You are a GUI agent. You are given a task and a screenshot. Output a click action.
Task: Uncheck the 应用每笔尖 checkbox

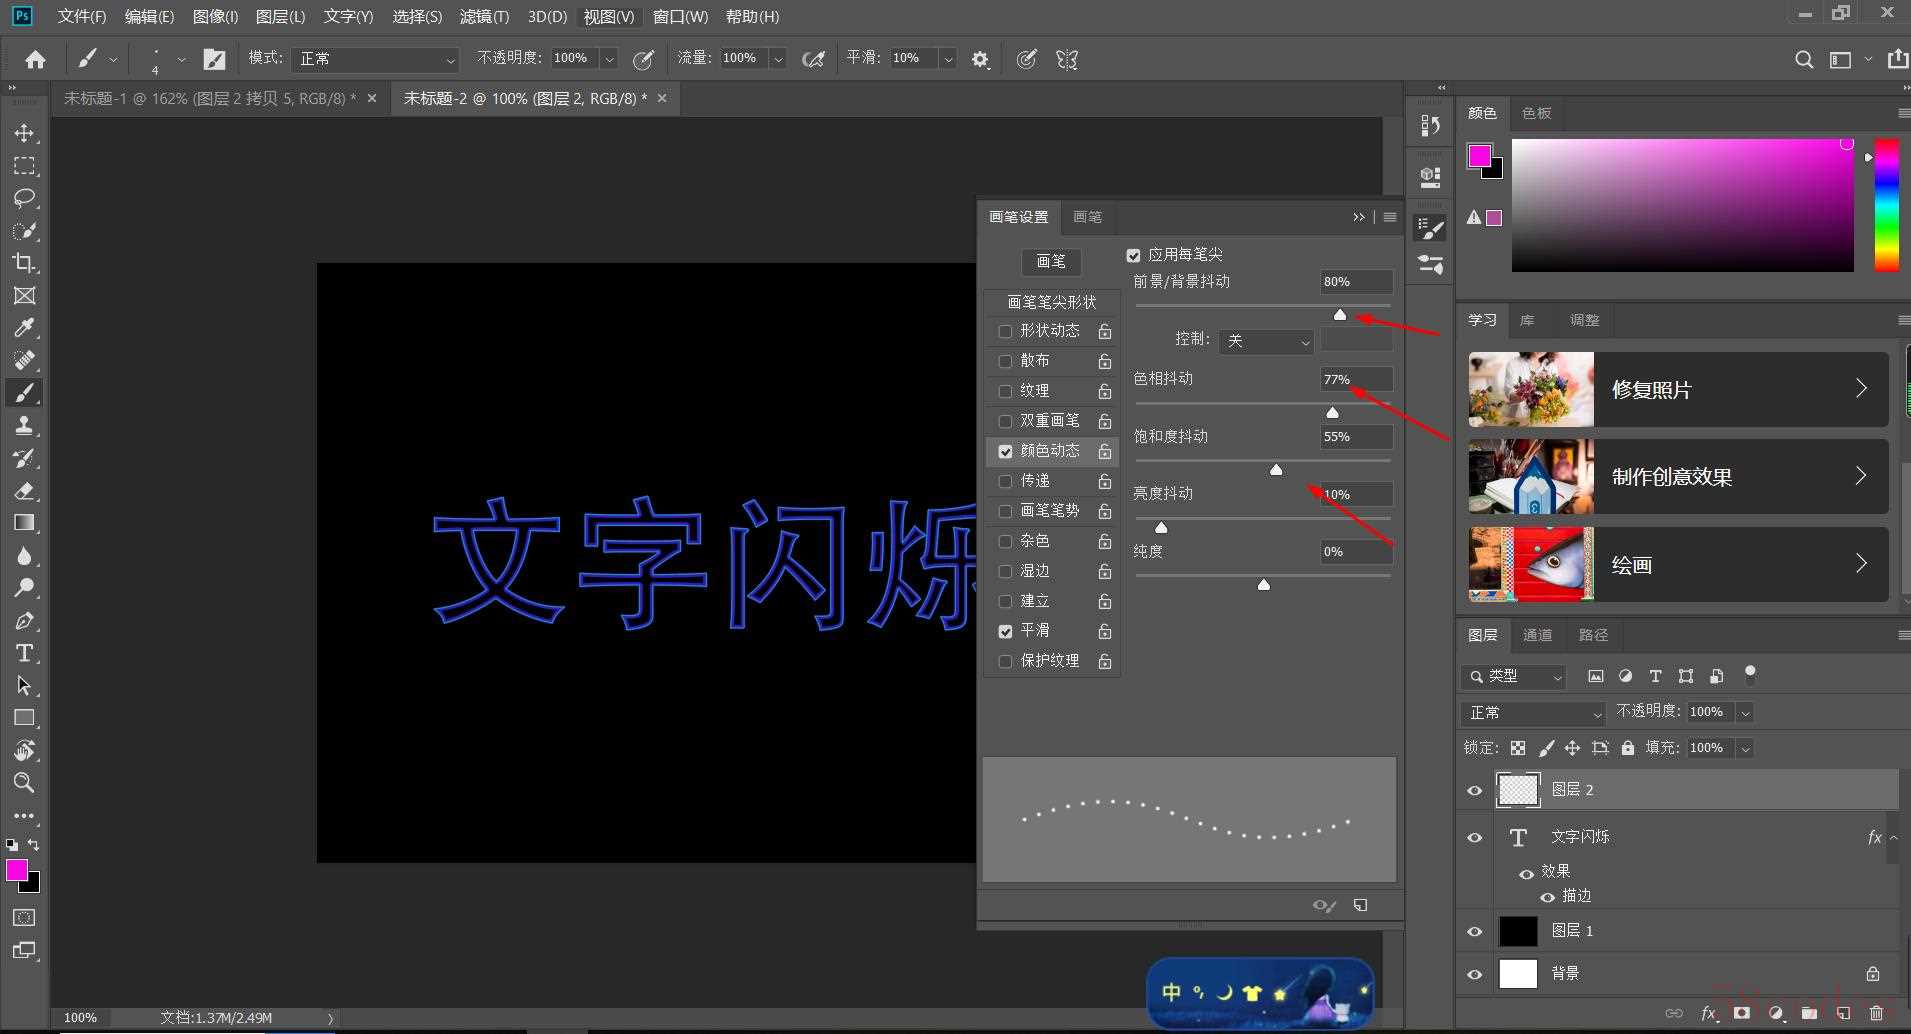[x=1133, y=255]
